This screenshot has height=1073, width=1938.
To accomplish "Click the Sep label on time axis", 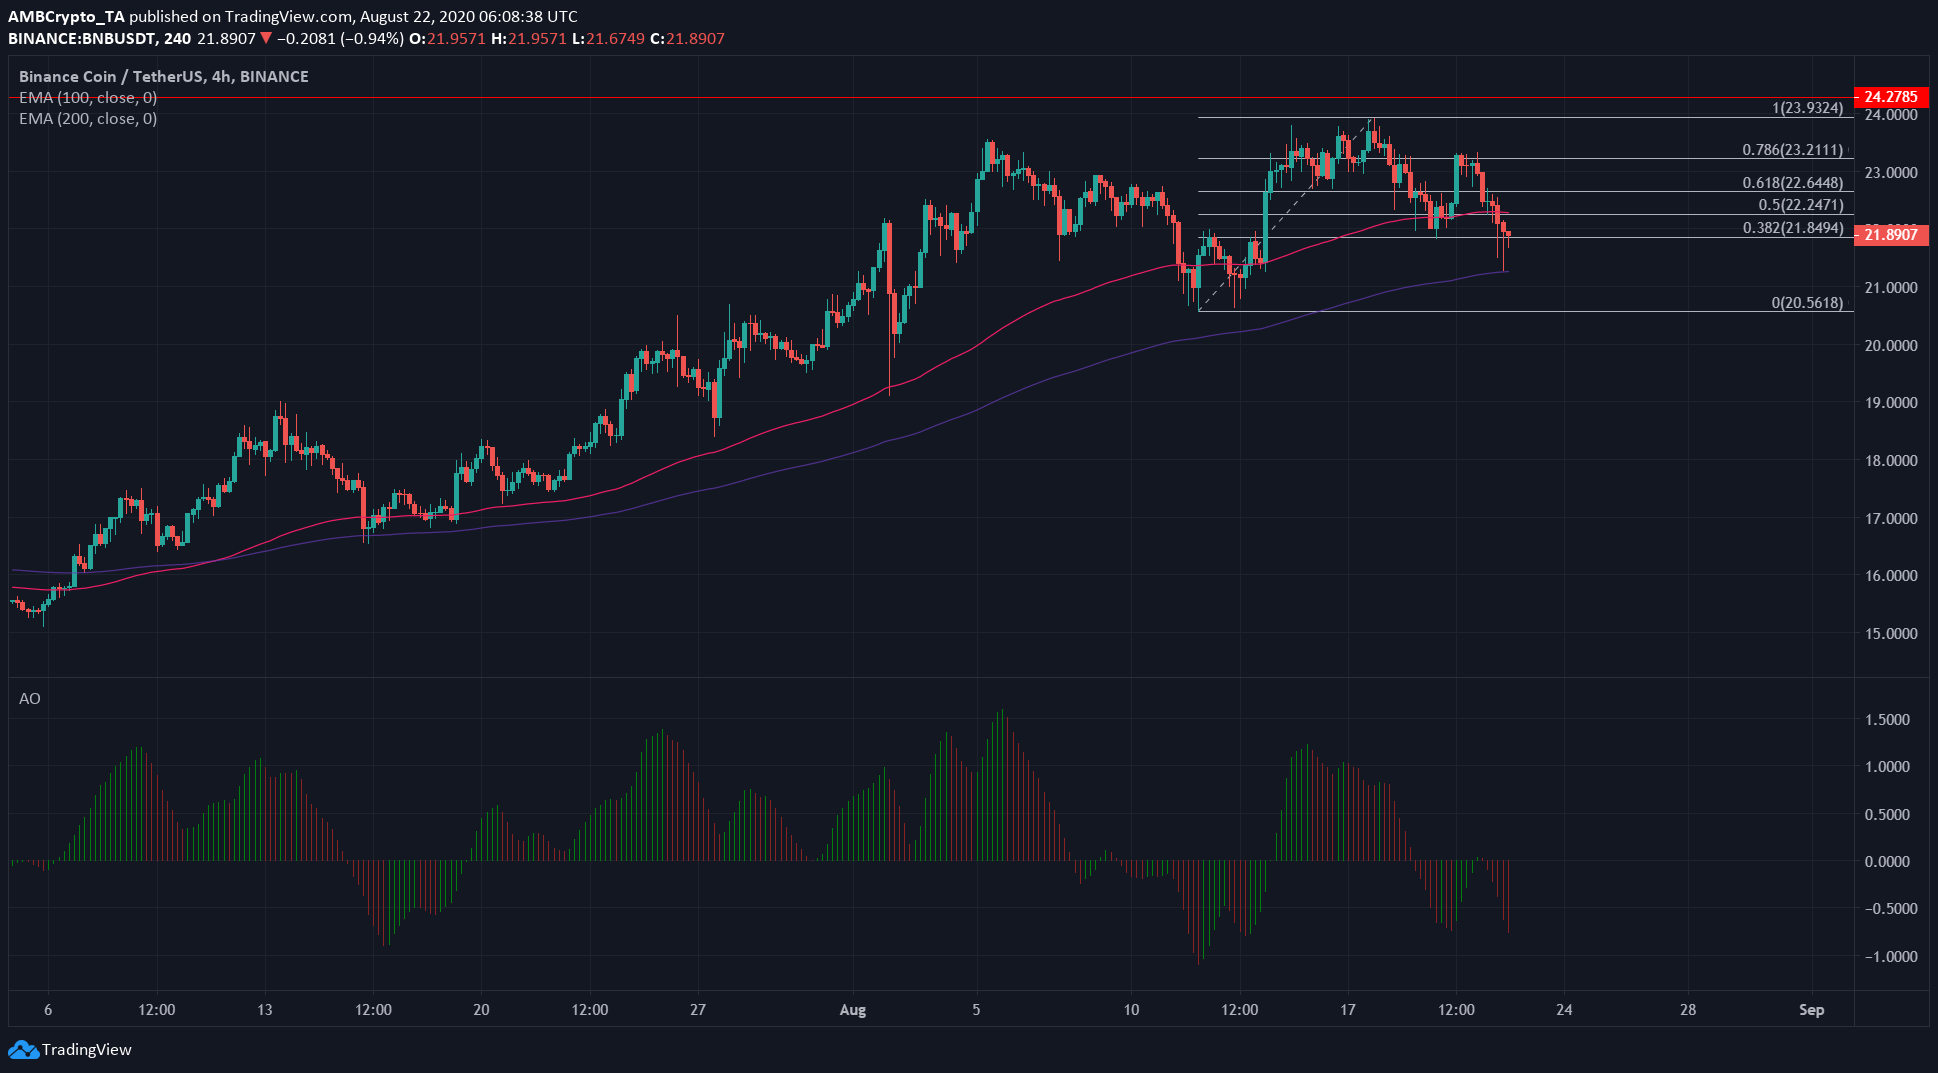I will pyautogui.click(x=1811, y=1009).
